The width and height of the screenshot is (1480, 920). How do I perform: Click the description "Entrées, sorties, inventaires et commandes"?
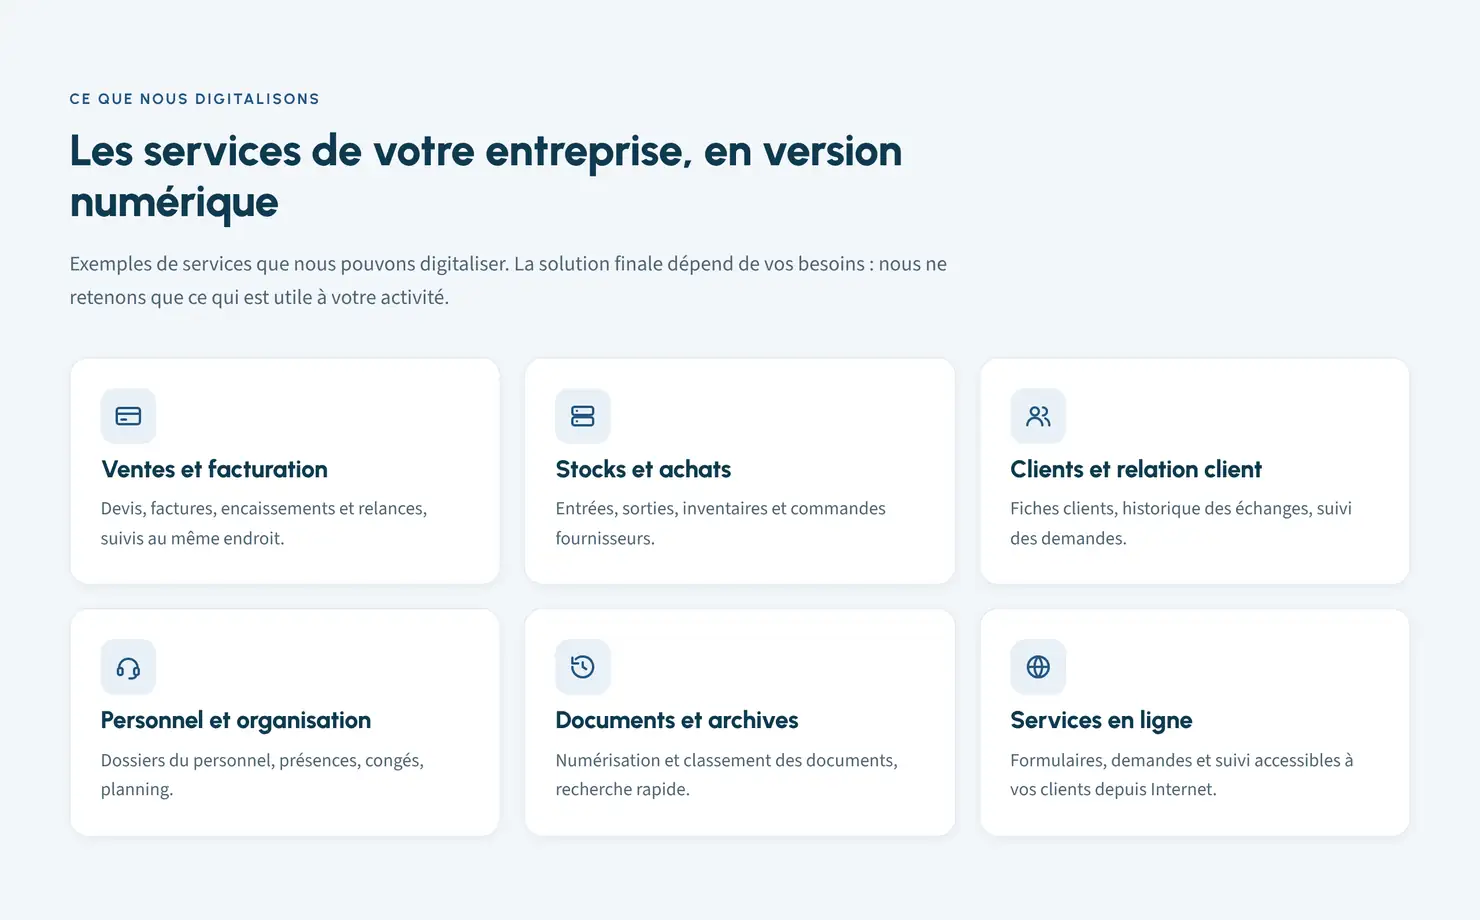[721, 523]
